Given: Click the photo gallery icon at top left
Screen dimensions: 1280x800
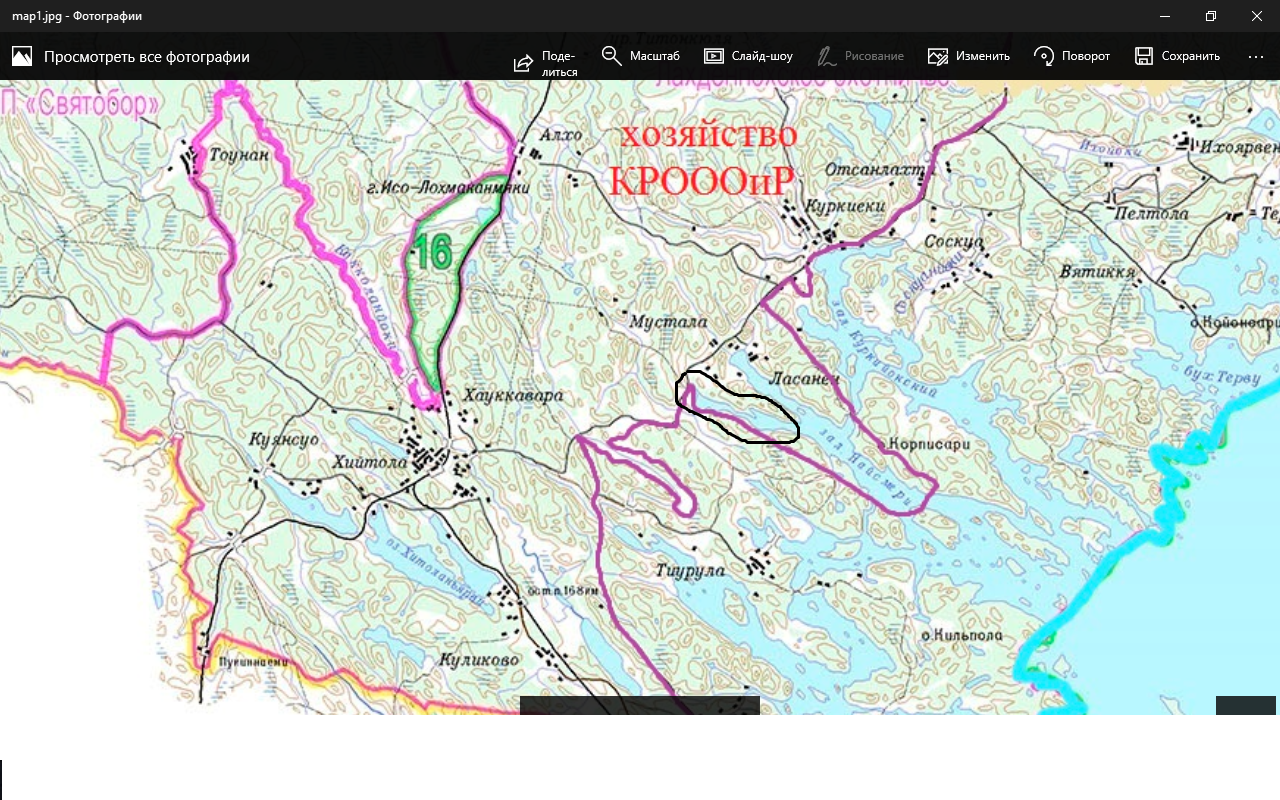Looking at the screenshot, I should tap(22, 56).
